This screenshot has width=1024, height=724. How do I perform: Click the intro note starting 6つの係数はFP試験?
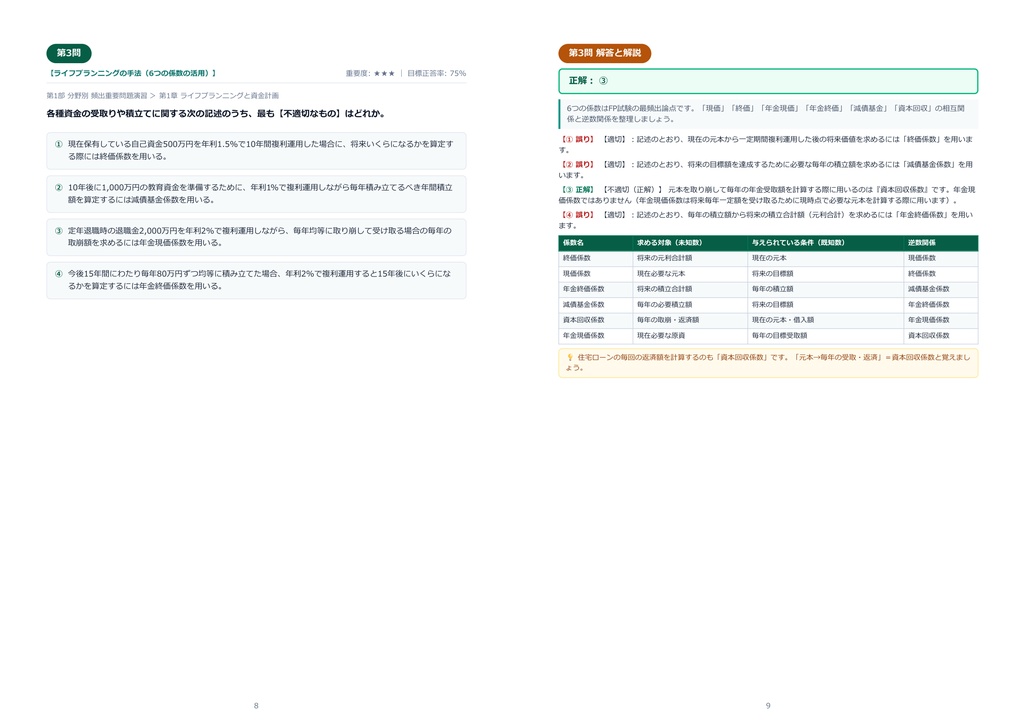(x=768, y=114)
